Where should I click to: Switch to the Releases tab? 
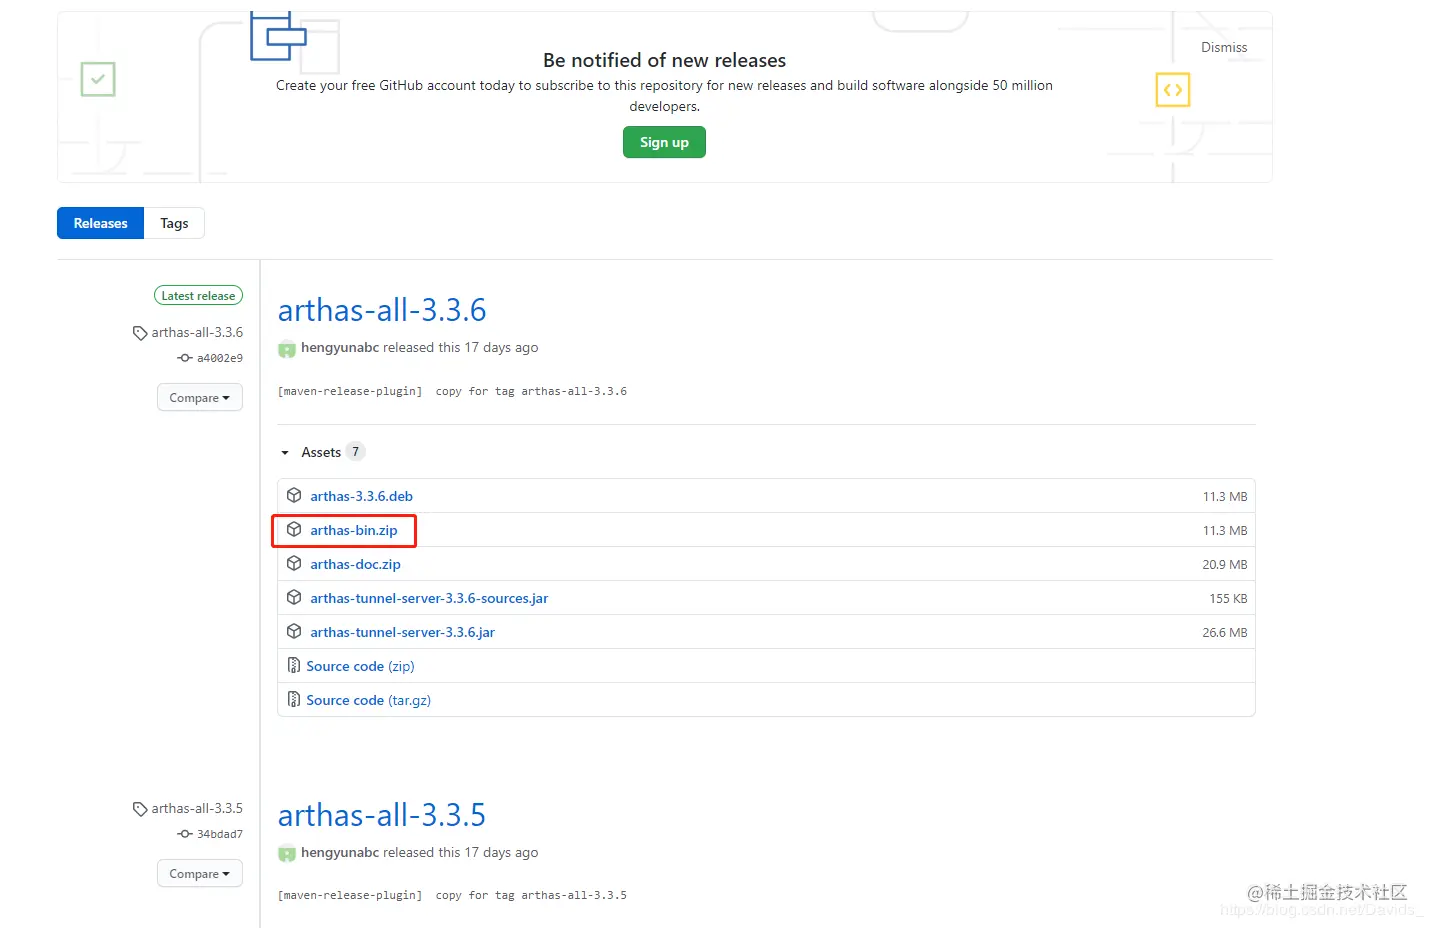[100, 223]
